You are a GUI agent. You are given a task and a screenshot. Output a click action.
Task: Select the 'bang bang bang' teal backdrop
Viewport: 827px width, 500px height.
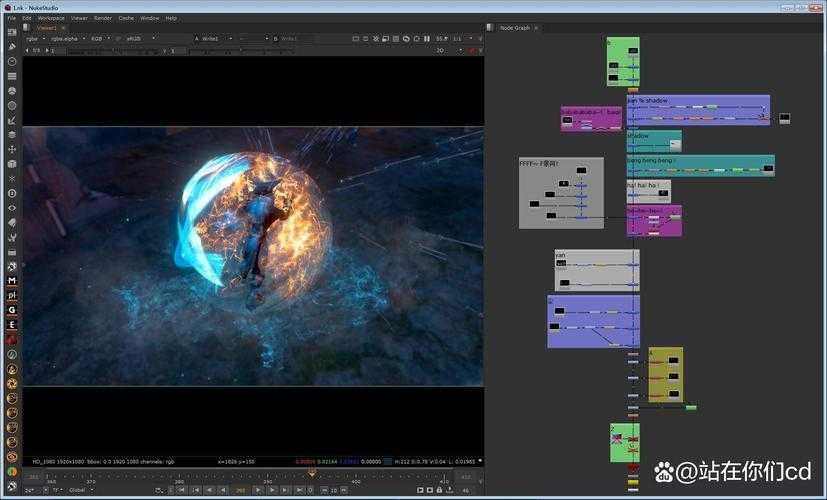click(700, 166)
